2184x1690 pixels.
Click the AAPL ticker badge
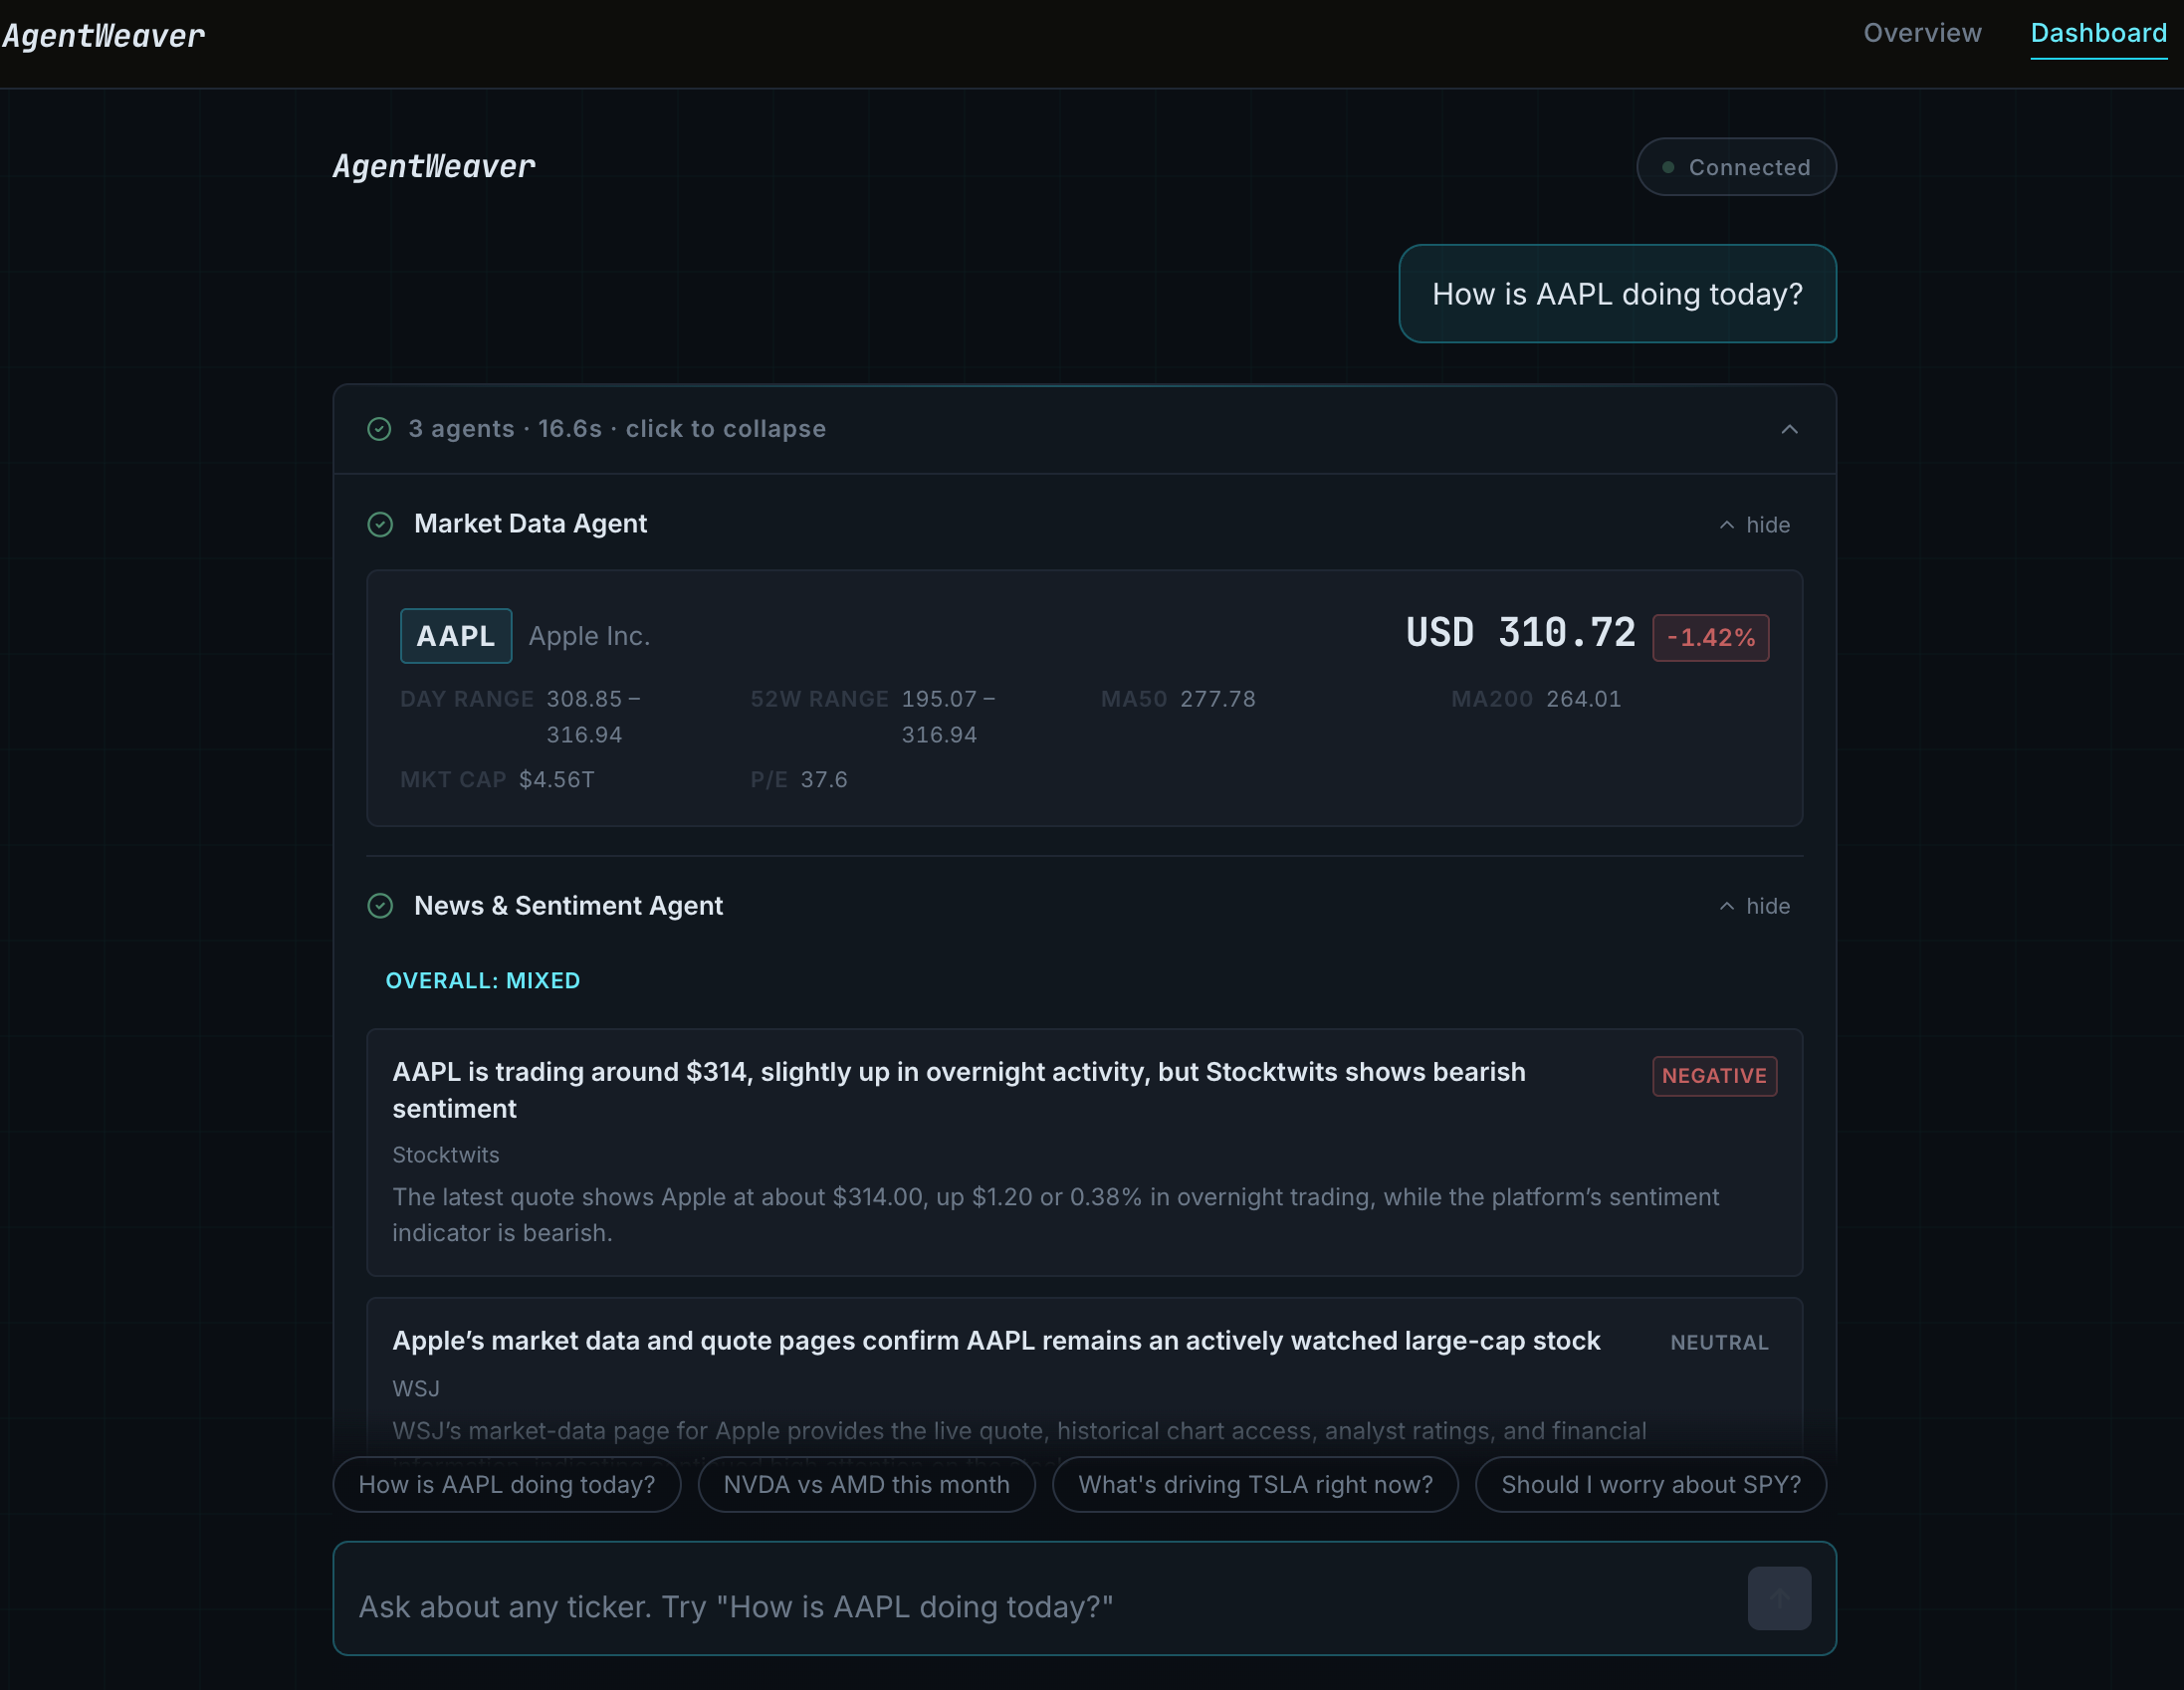pos(456,636)
